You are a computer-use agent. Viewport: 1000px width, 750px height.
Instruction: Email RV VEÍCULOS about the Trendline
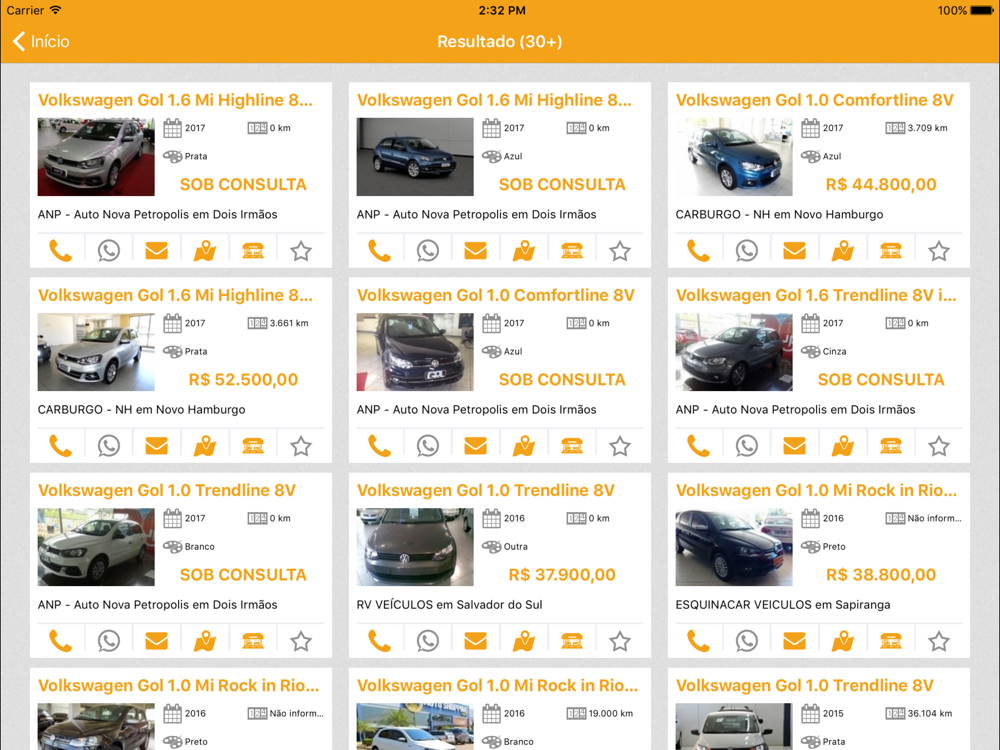475,641
